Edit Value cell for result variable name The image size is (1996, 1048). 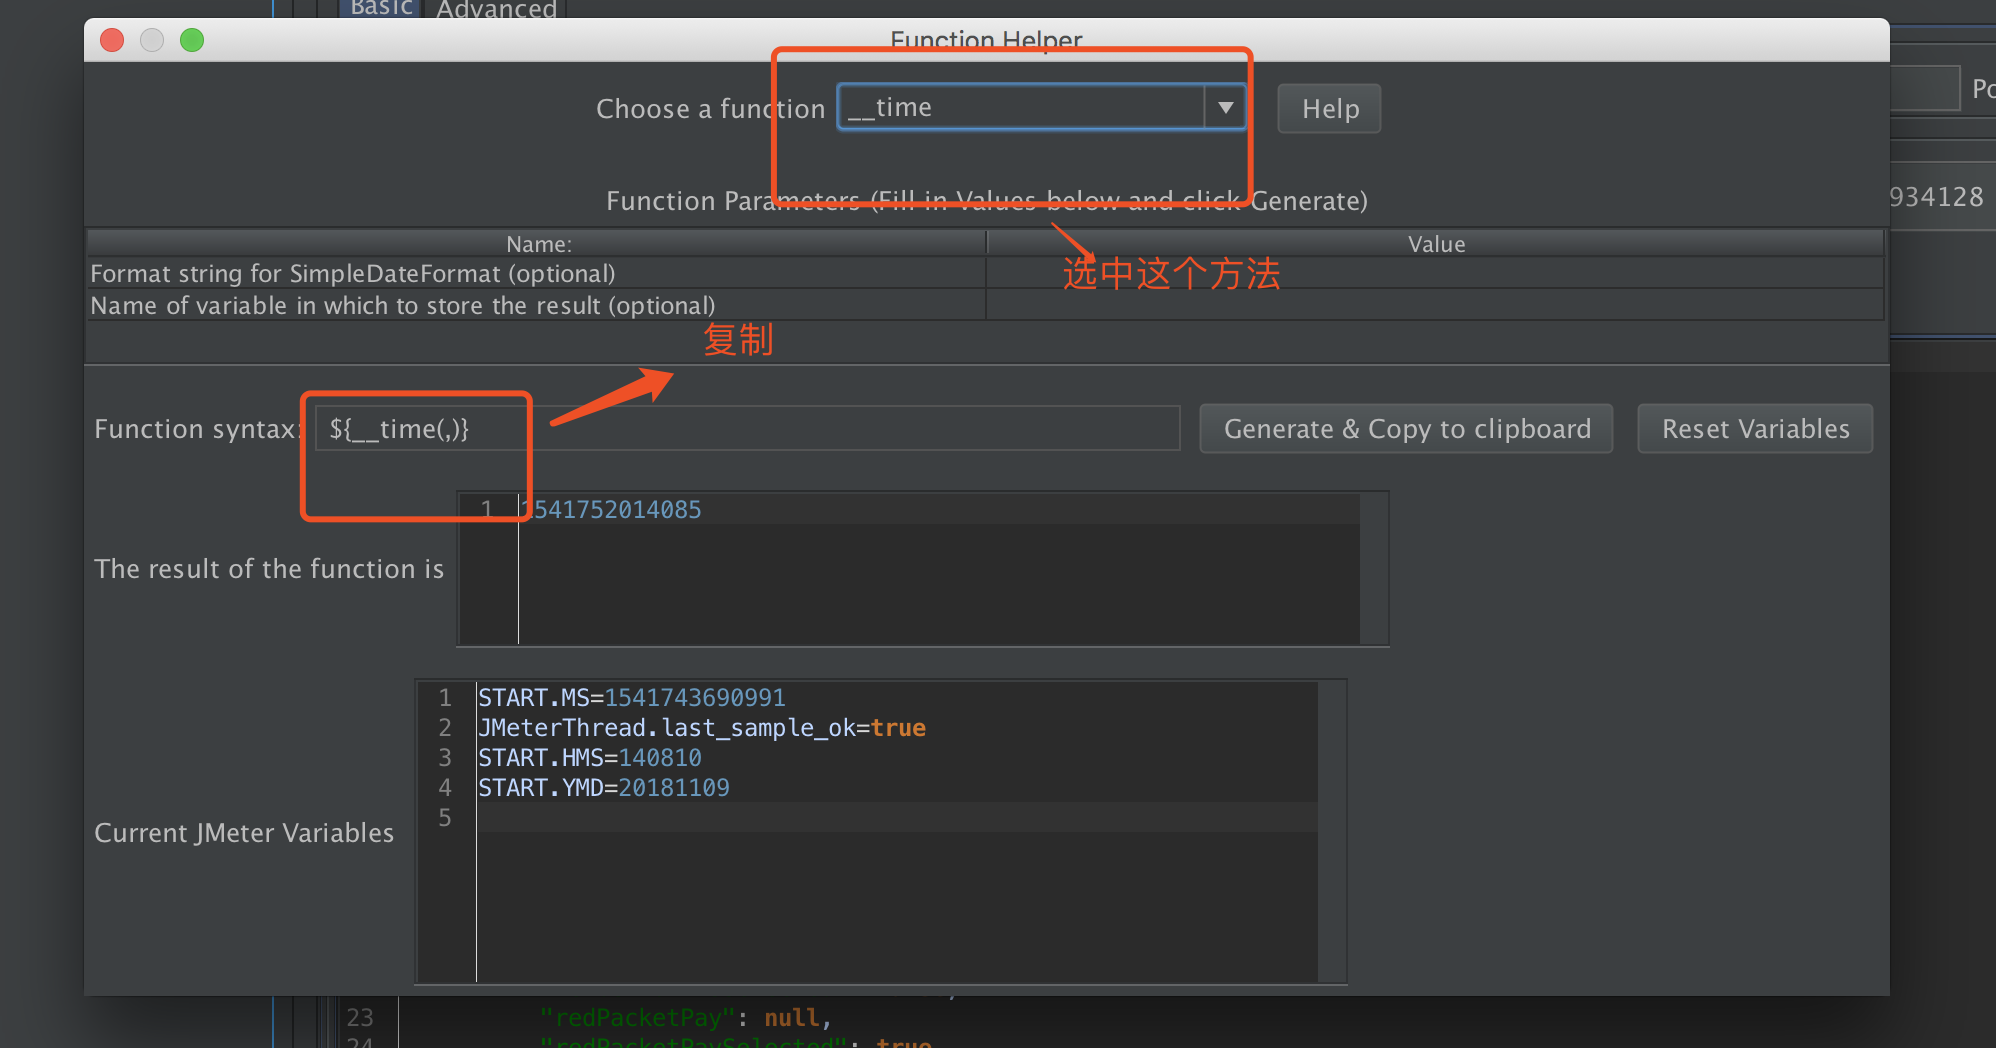1435,305
